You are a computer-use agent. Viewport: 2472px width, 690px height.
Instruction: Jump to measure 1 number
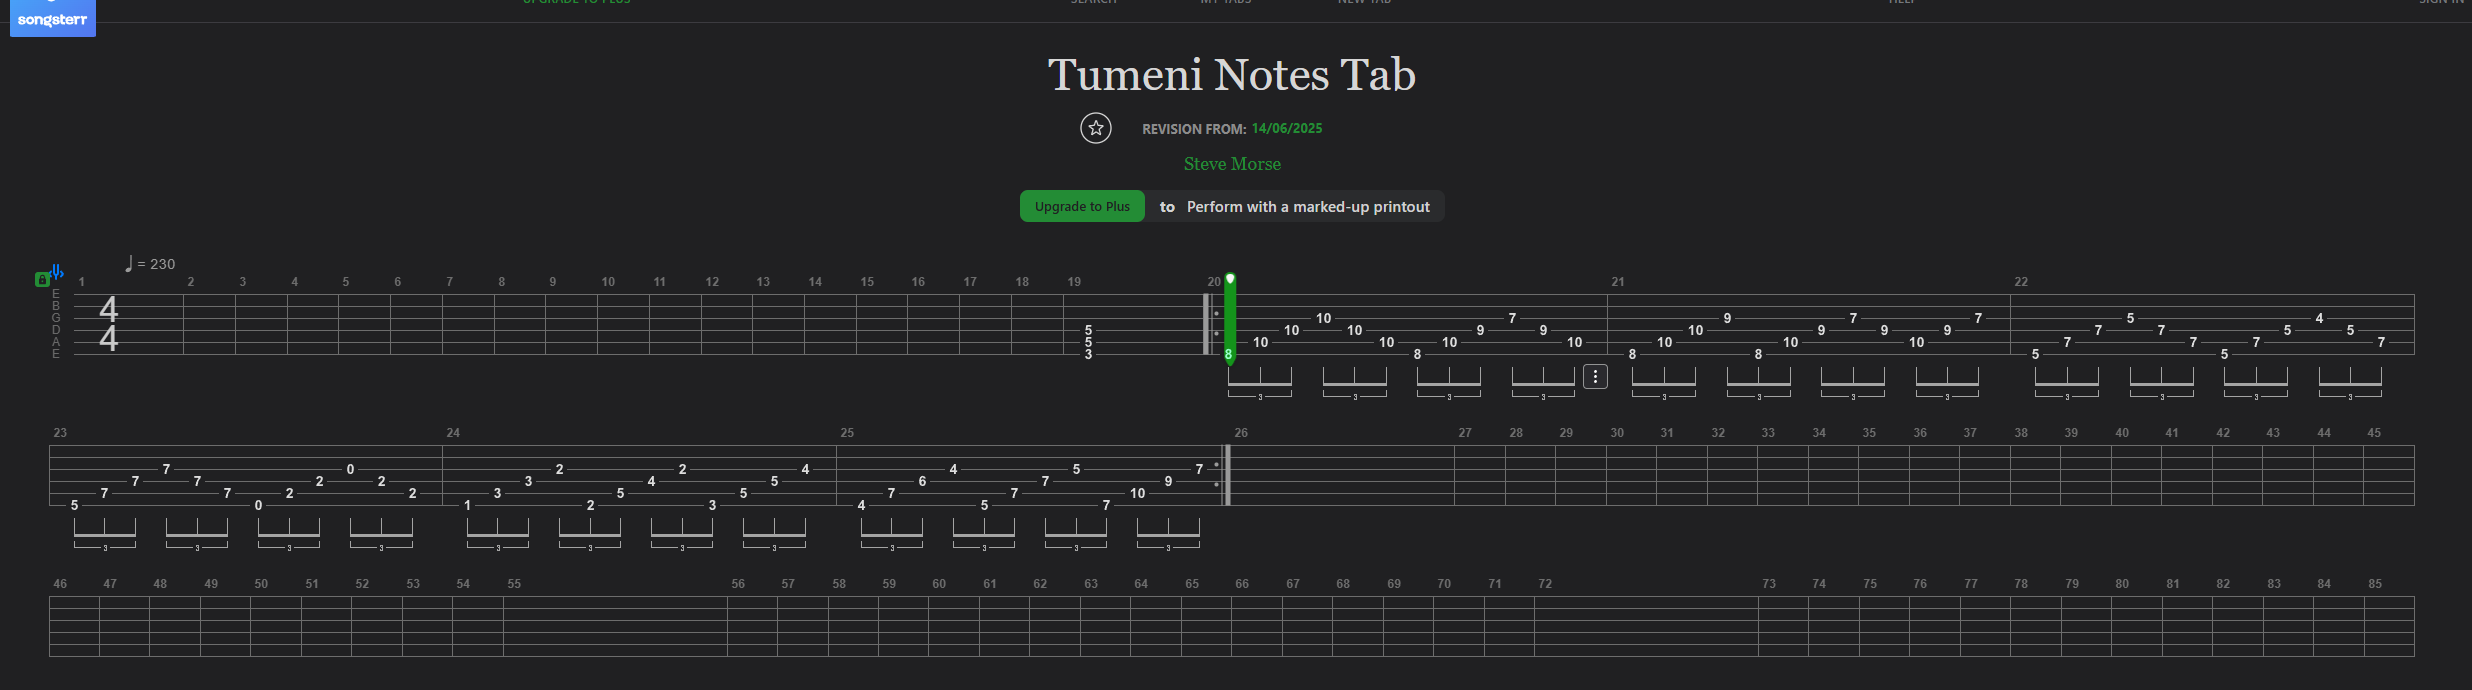point(82,282)
